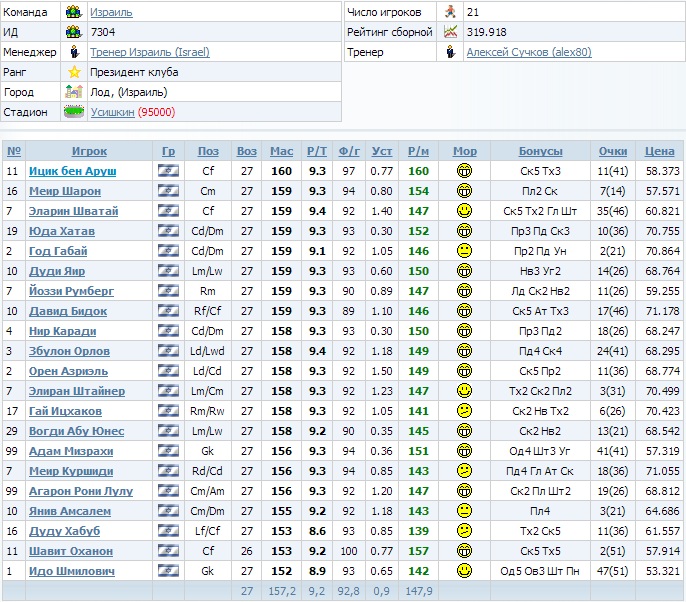Sort table by № column header
Image resolution: width=686 pixels, height=602 pixels.
pos(14,151)
